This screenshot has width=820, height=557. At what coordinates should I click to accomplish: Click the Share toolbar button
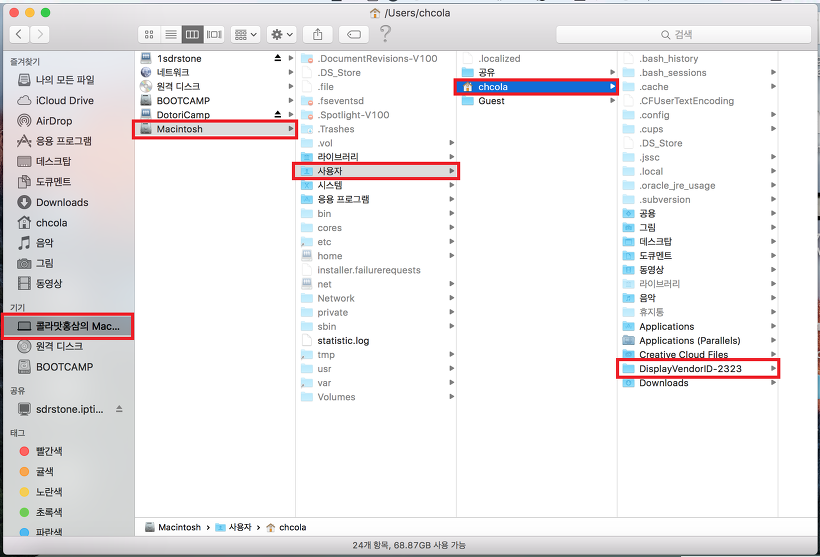(x=317, y=34)
